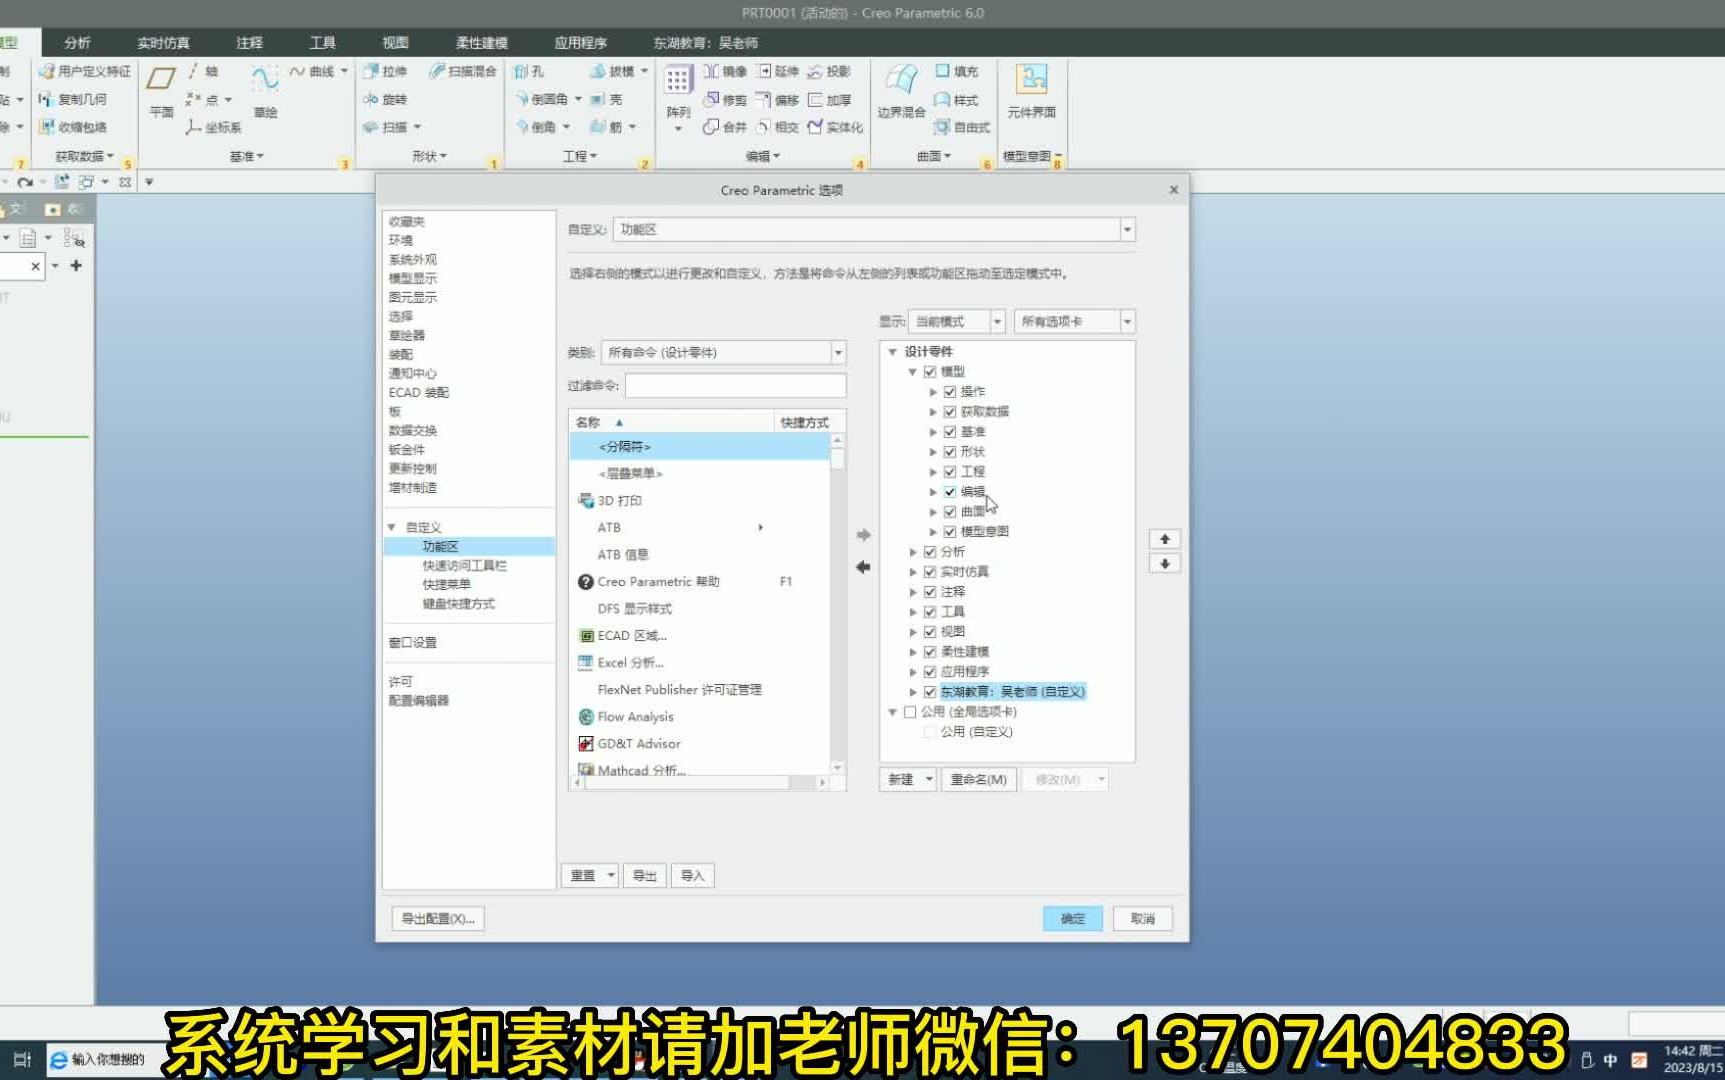
Task: Click the 填充 (Fill) tool
Action: [957, 71]
